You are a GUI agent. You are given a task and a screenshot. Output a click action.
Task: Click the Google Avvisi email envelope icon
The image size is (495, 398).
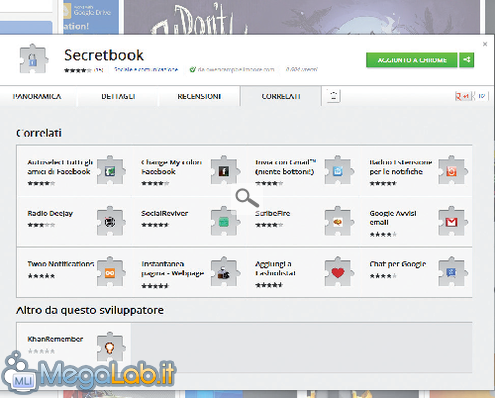pyautogui.click(x=452, y=221)
